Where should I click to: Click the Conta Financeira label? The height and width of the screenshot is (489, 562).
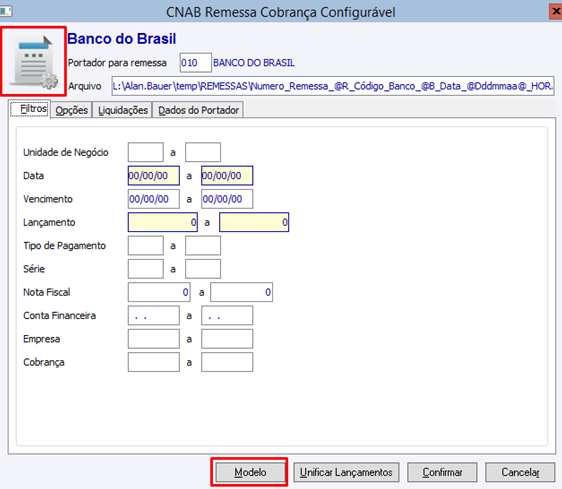pyautogui.click(x=59, y=315)
